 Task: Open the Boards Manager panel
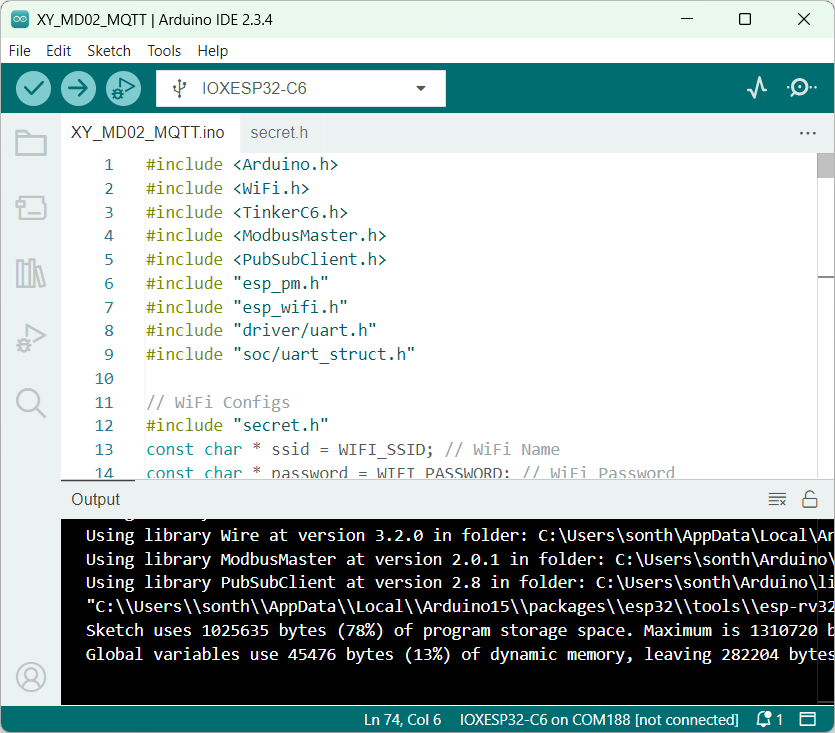31,208
